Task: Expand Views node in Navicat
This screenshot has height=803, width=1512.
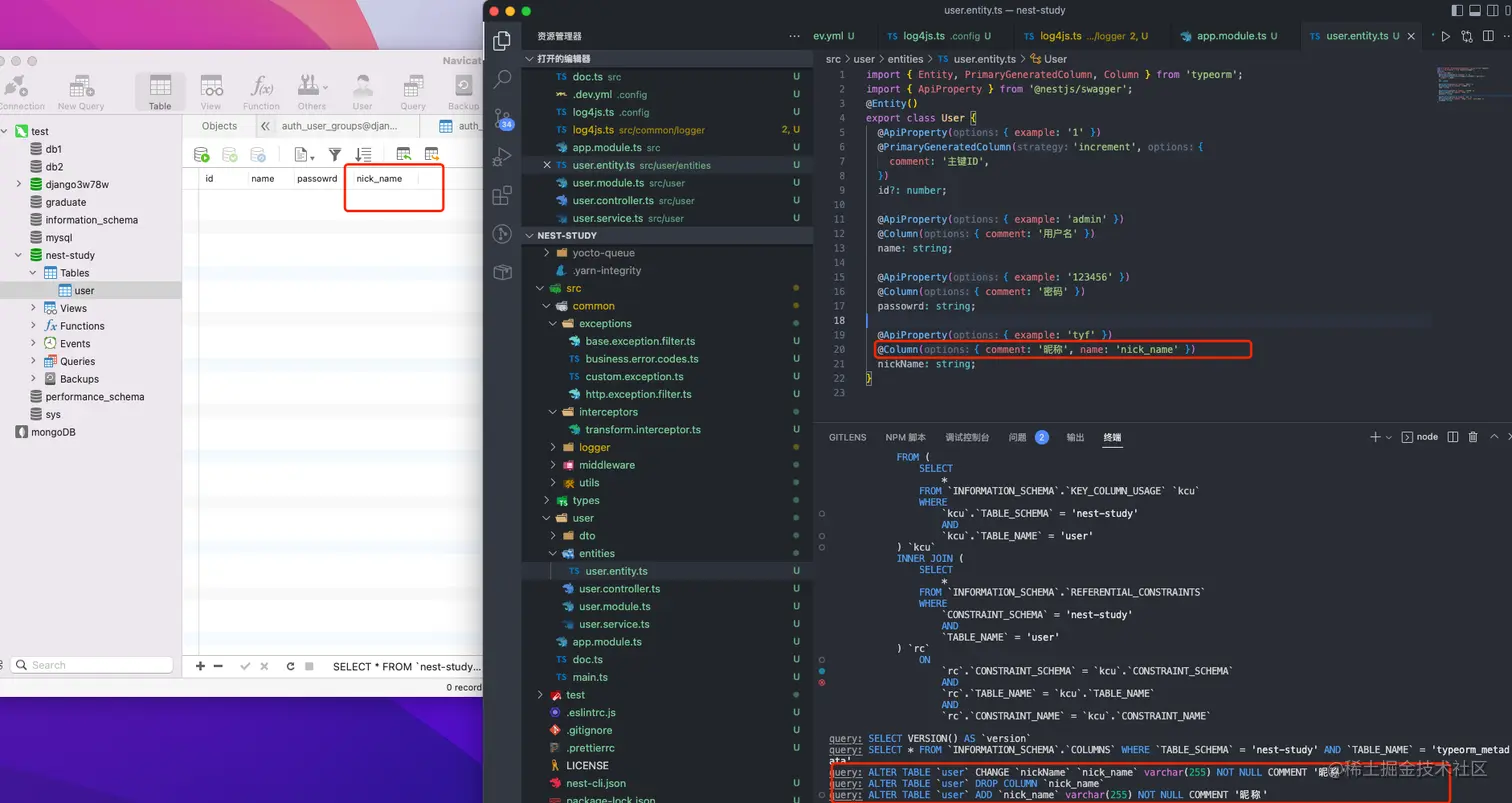Action: (34, 308)
